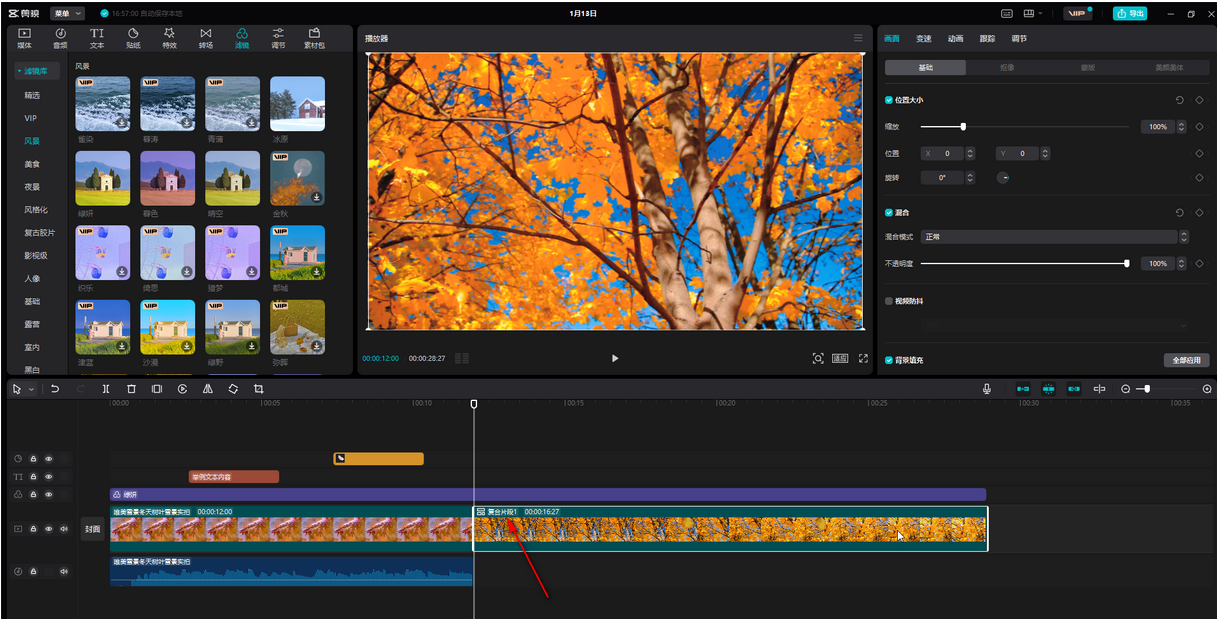Click the undo arrow in the timeline toolbar
The width and height of the screenshot is (1217, 619).
click(55, 389)
